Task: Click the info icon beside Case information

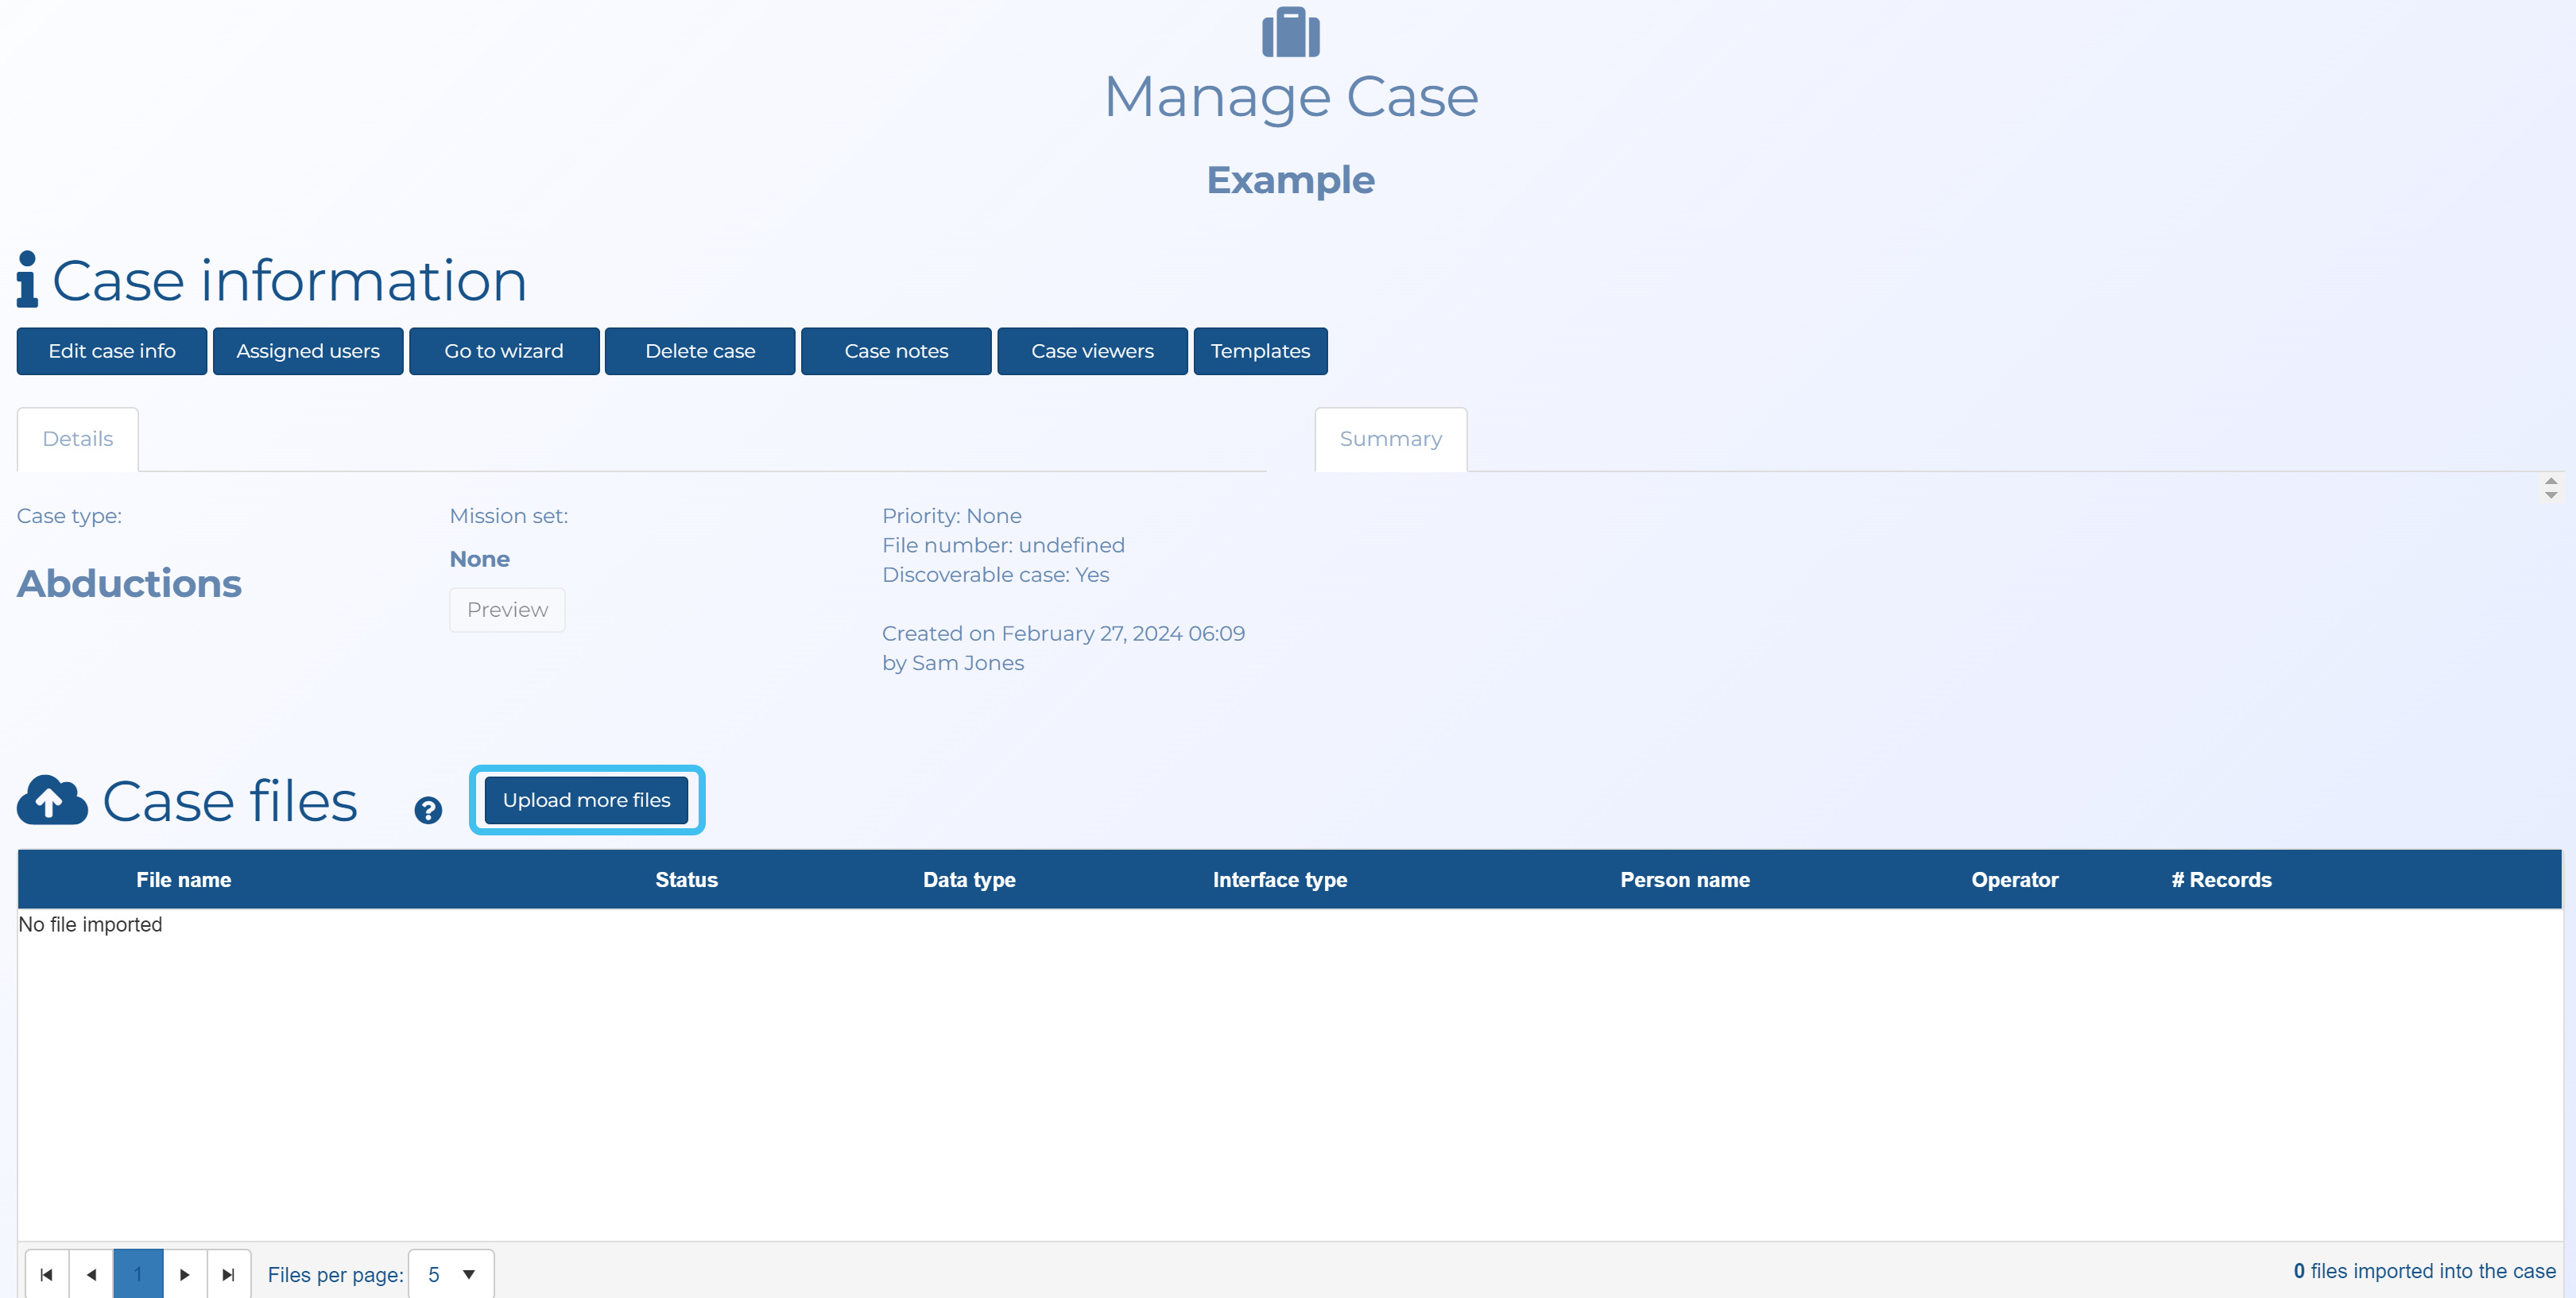Action: coord(27,280)
